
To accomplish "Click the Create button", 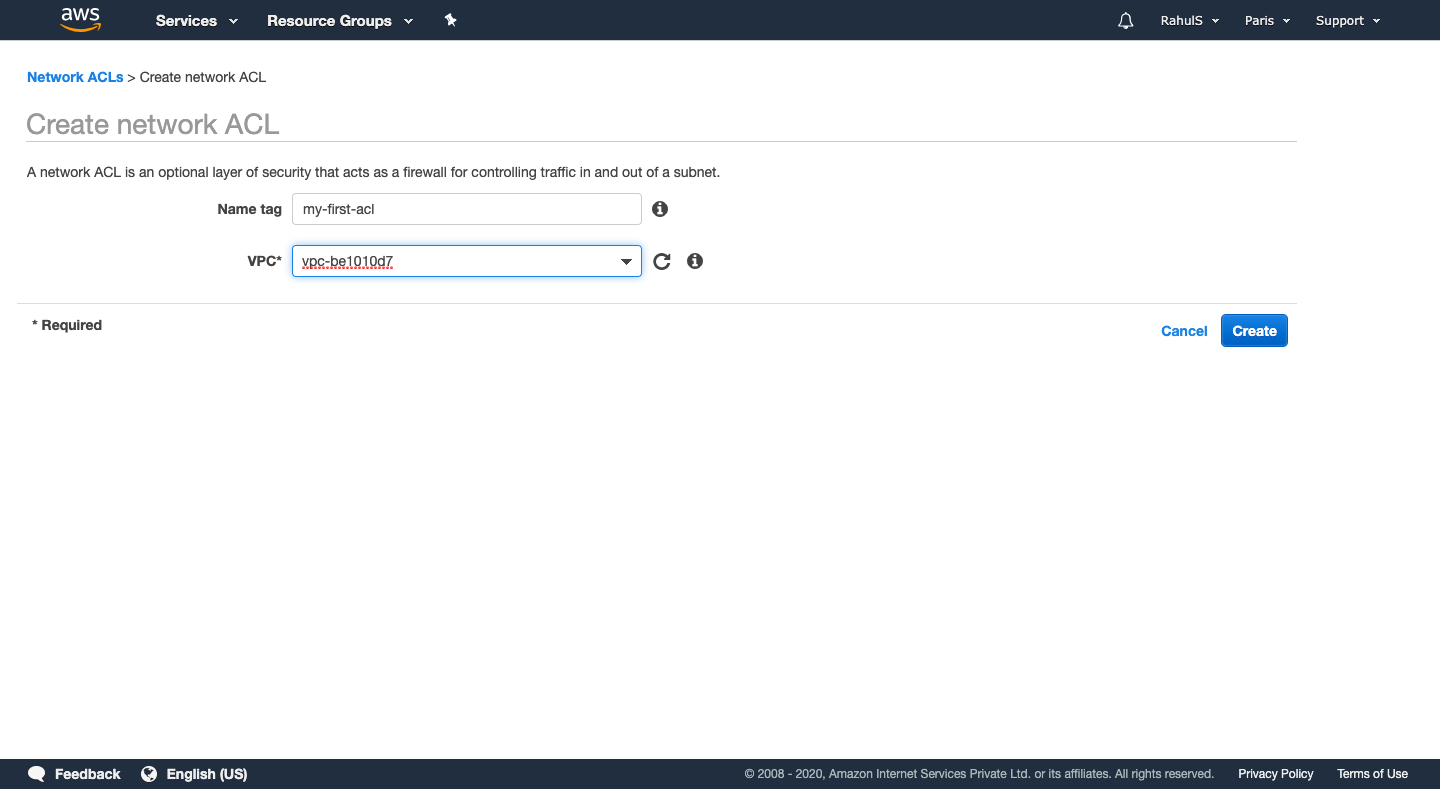I will pos(1254,330).
